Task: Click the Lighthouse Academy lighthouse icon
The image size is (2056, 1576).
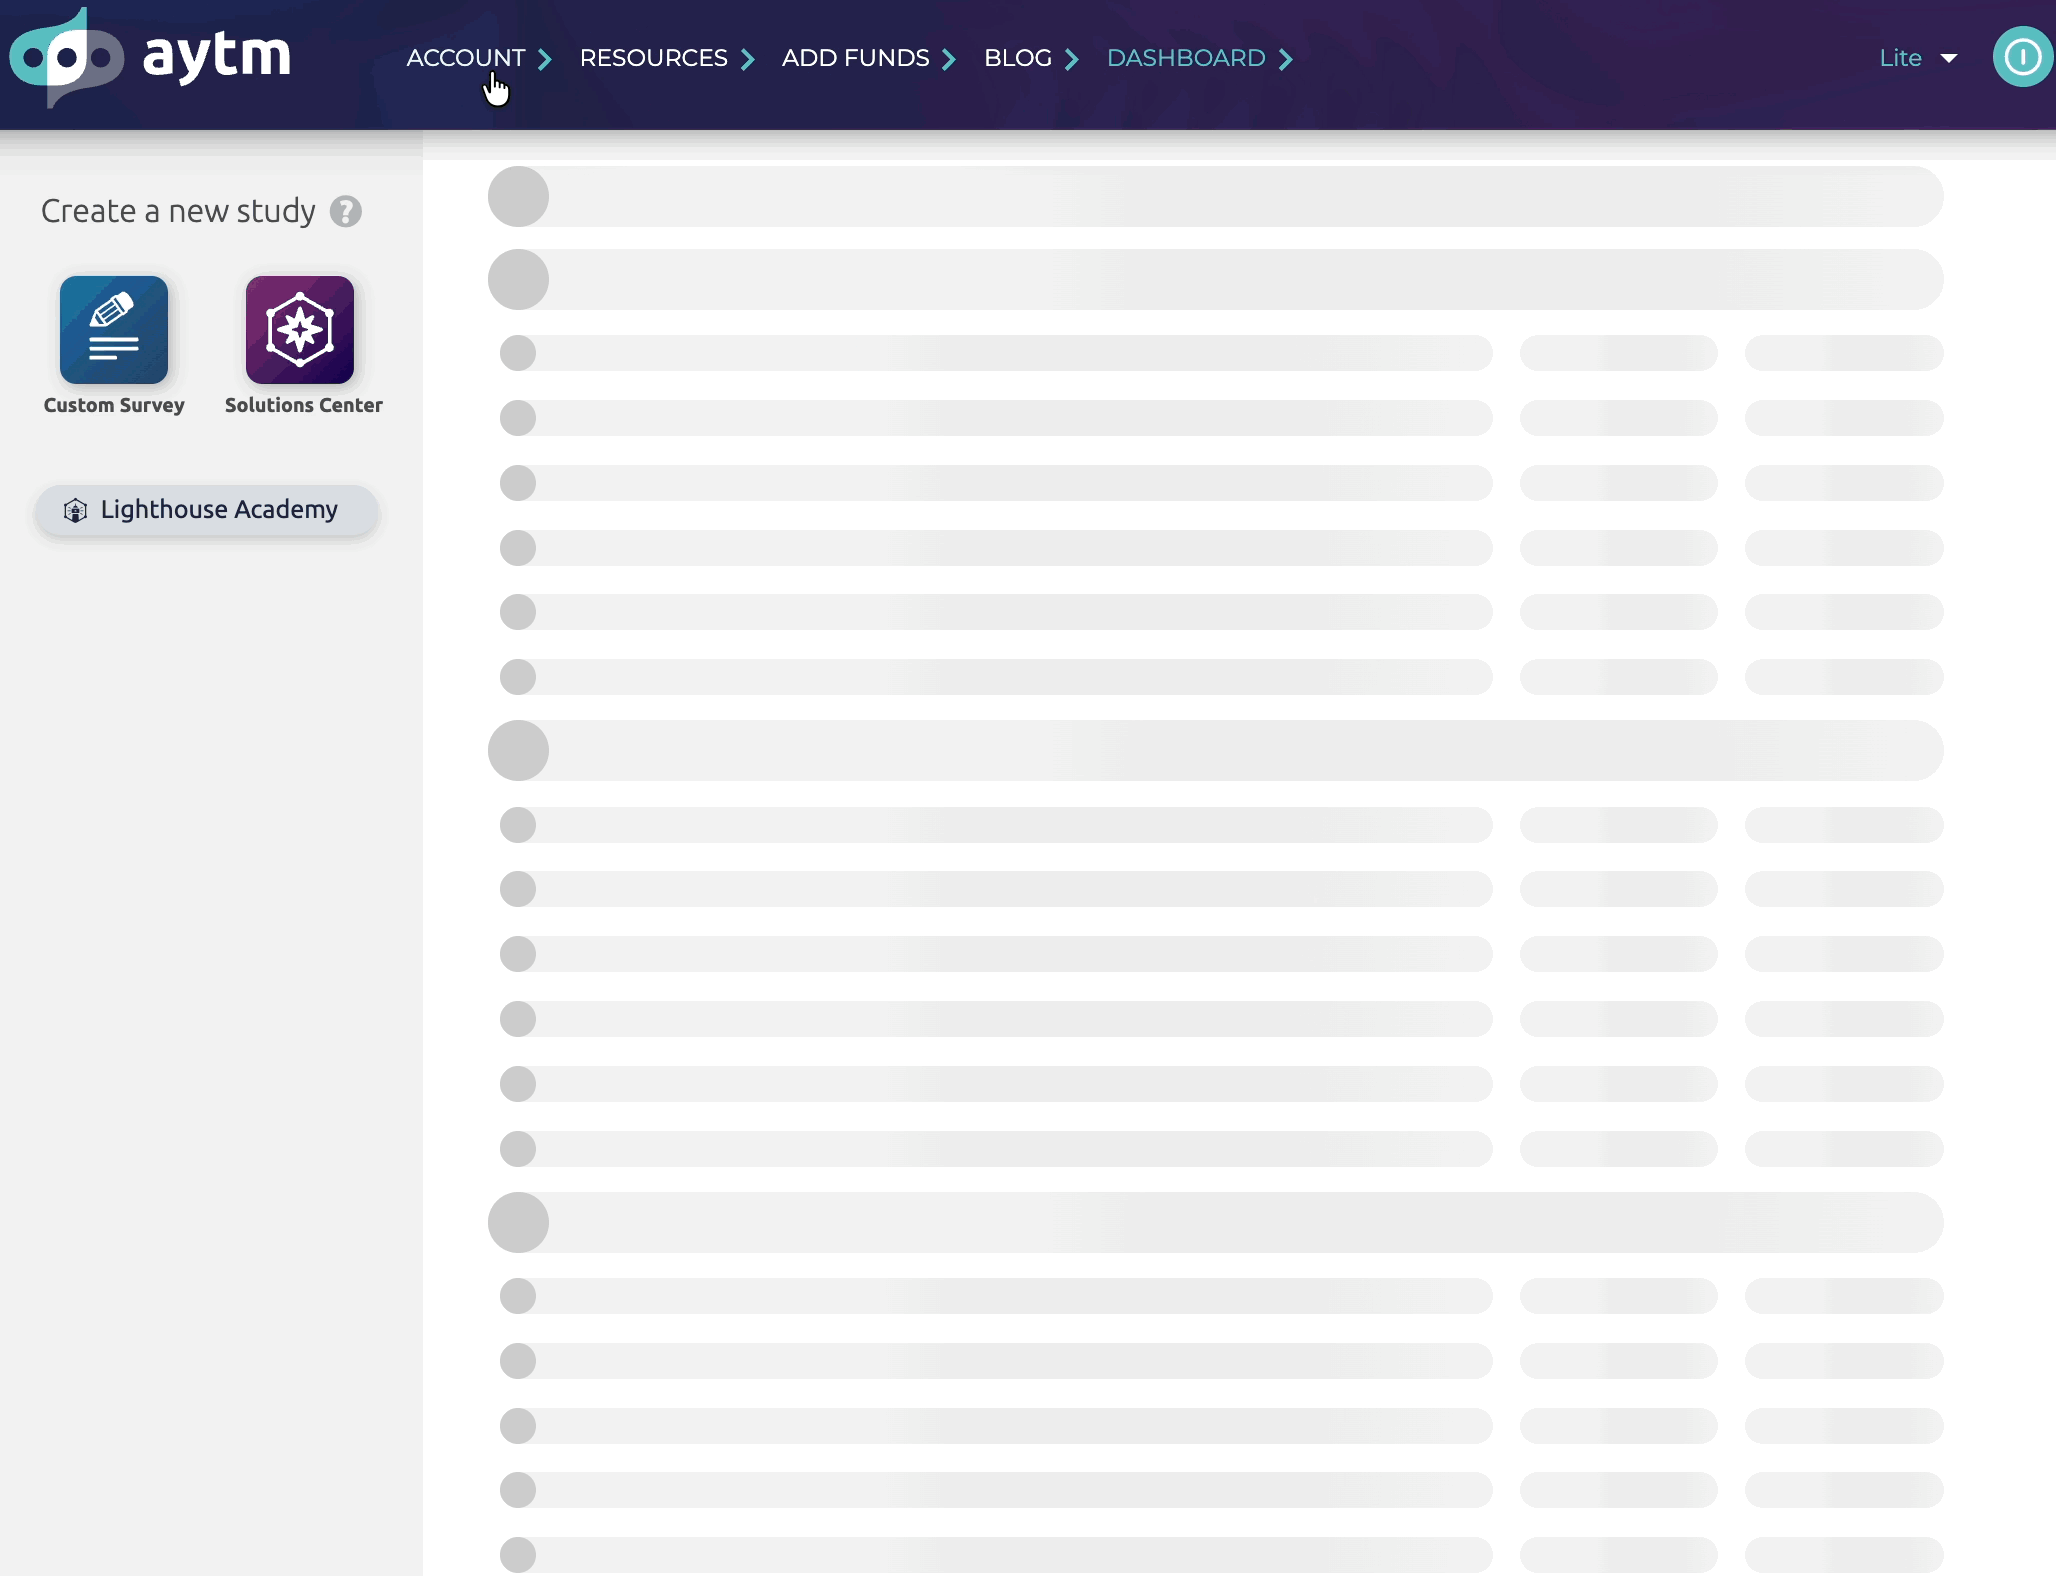Action: tap(76, 510)
